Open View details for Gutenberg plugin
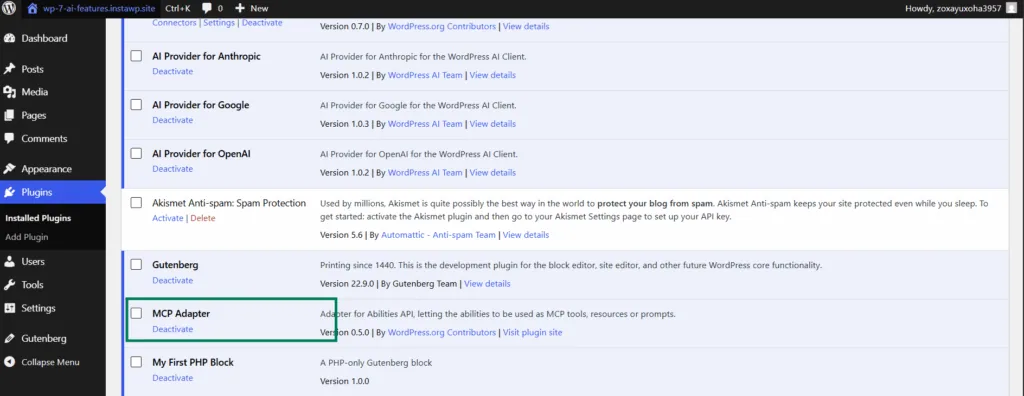The image size is (1024, 396). [487, 284]
